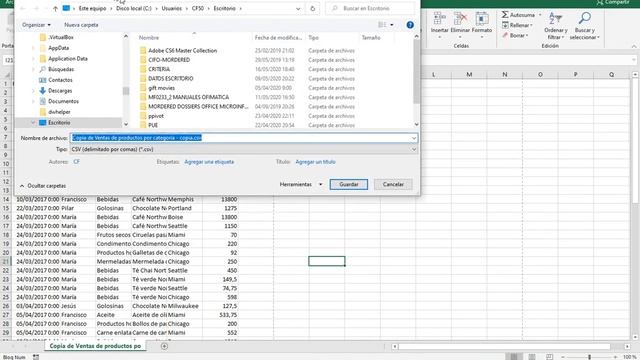Select column N header in Excel
The width and height of the screenshot is (640, 360).
505,75
